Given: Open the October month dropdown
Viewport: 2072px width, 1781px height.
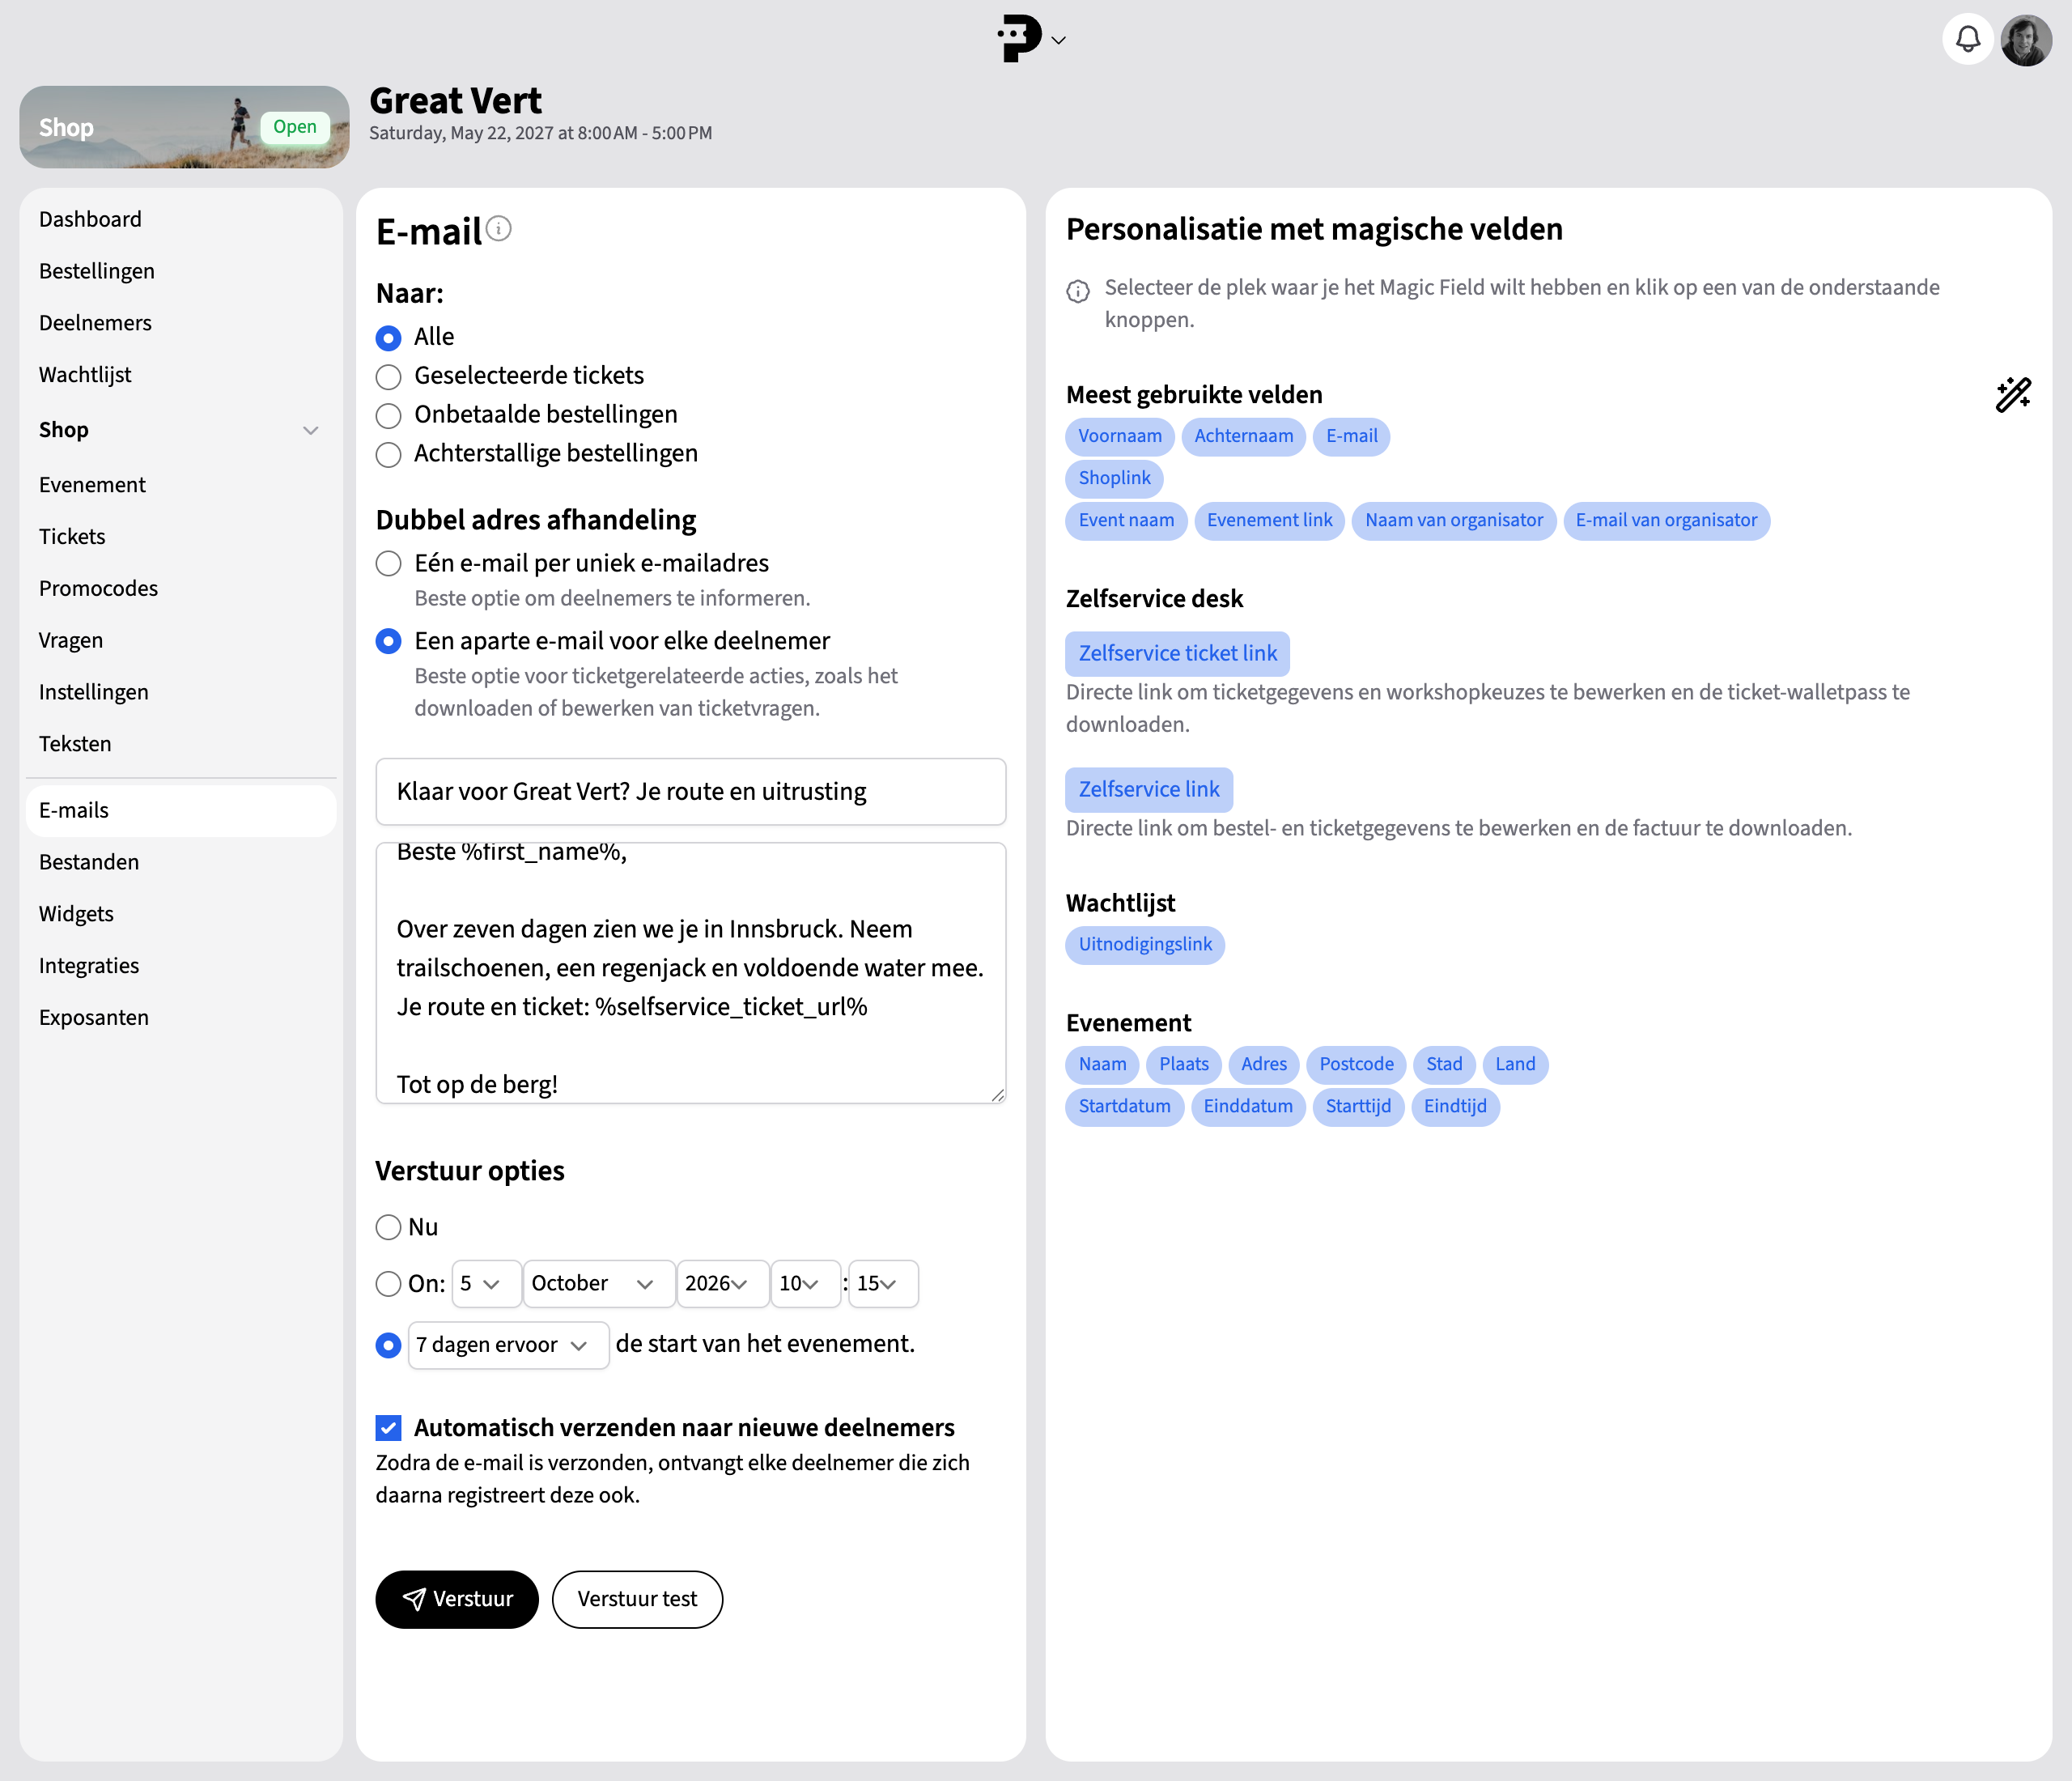Looking at the screenshot, I should (598, 1284).
